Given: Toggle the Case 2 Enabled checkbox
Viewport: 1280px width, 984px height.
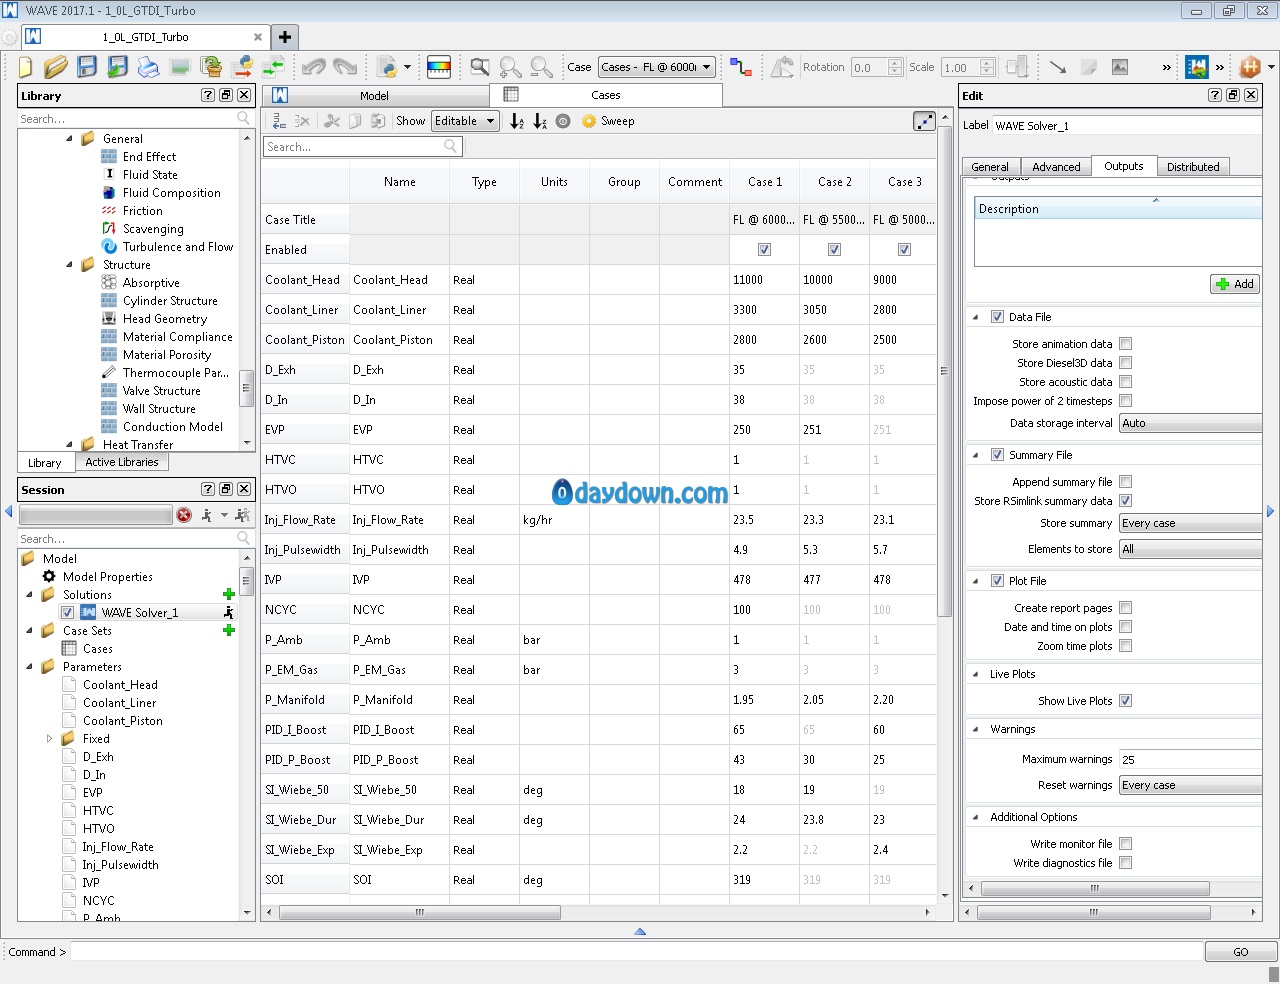Looking at the screenshot, I should click(x=835, y=250).
